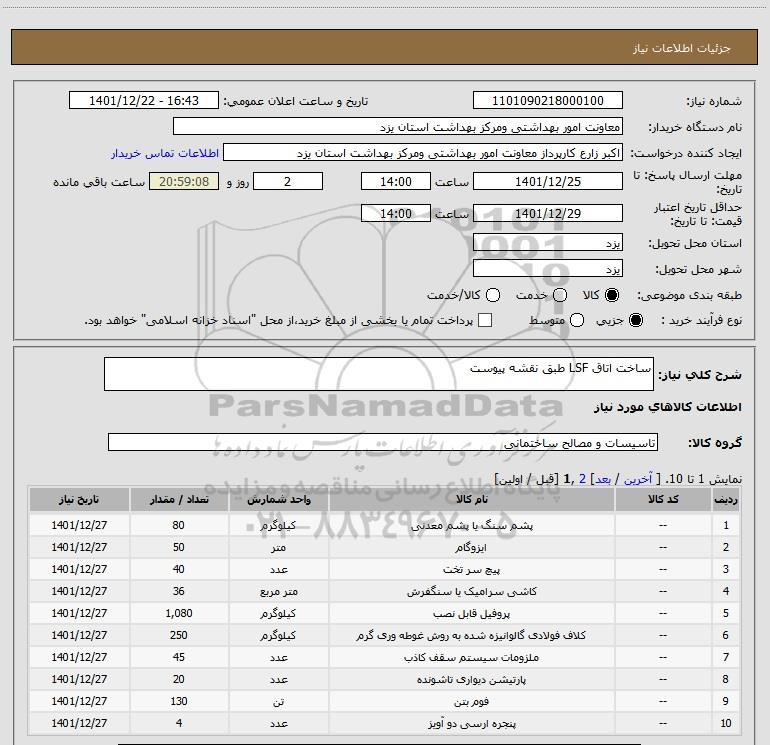Click the remaining time 20:59:08 field
This screenshot has height=745, width=770.
tap(184, 181)
